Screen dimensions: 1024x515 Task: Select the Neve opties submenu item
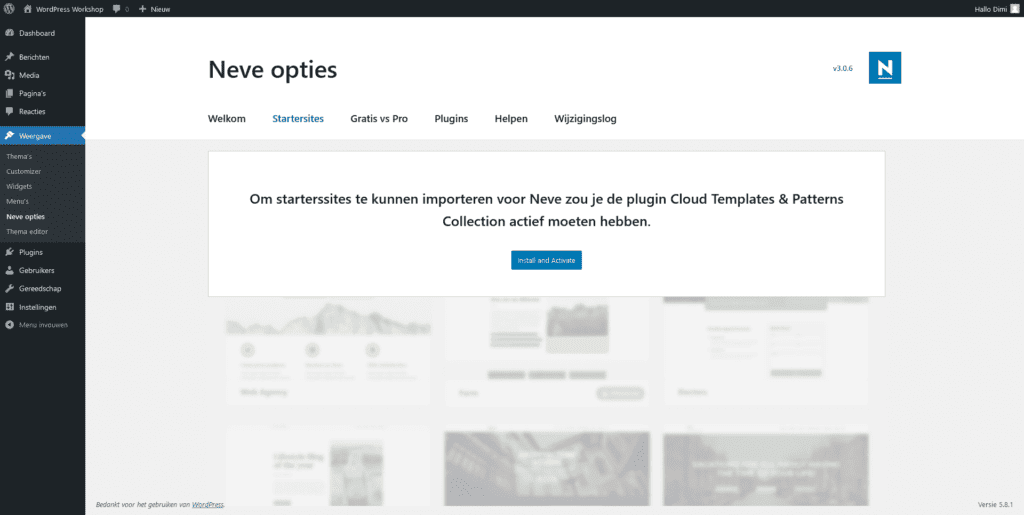(25, 217)
